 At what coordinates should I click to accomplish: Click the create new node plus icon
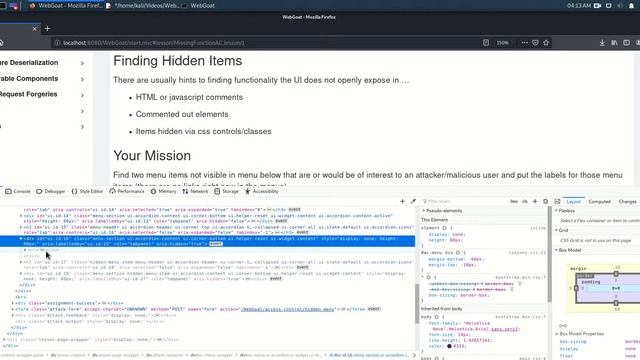402,201
